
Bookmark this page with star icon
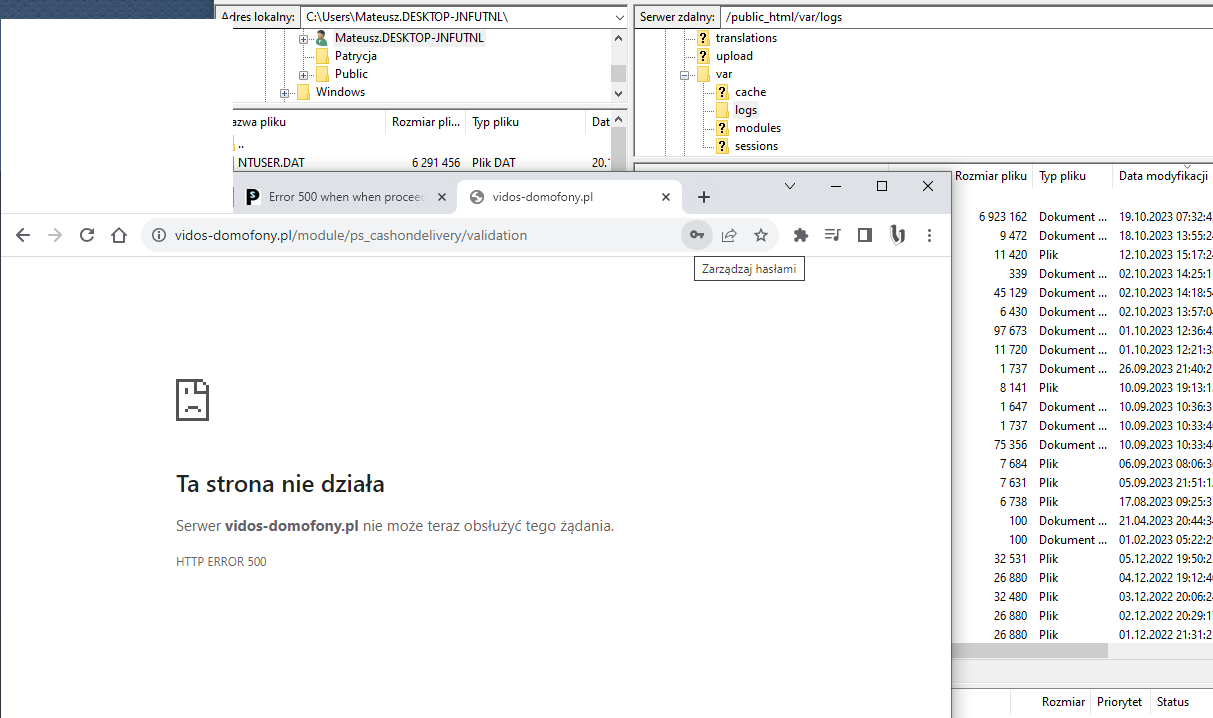click(x=761, y=235)
